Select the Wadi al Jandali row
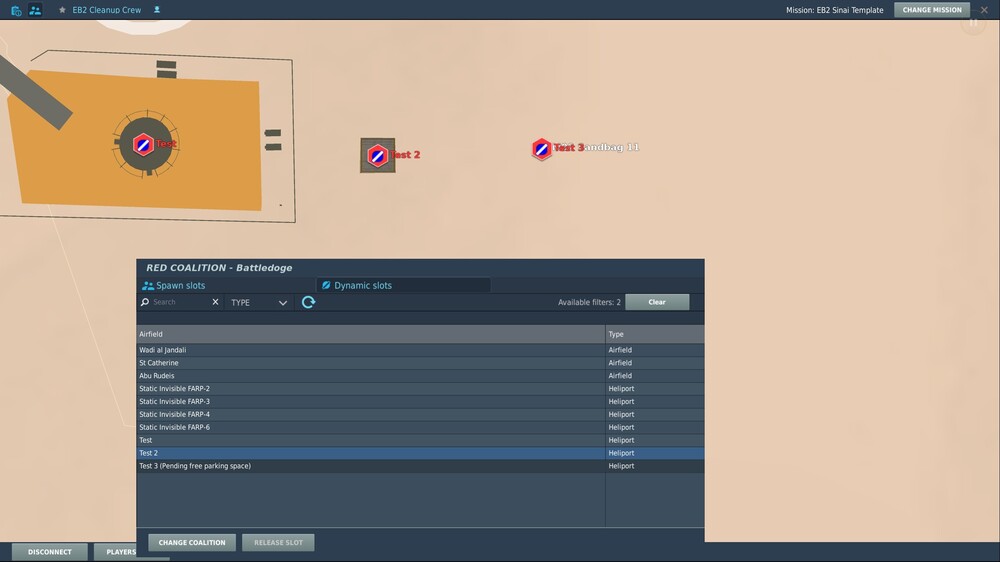 [x=420, y=350]
